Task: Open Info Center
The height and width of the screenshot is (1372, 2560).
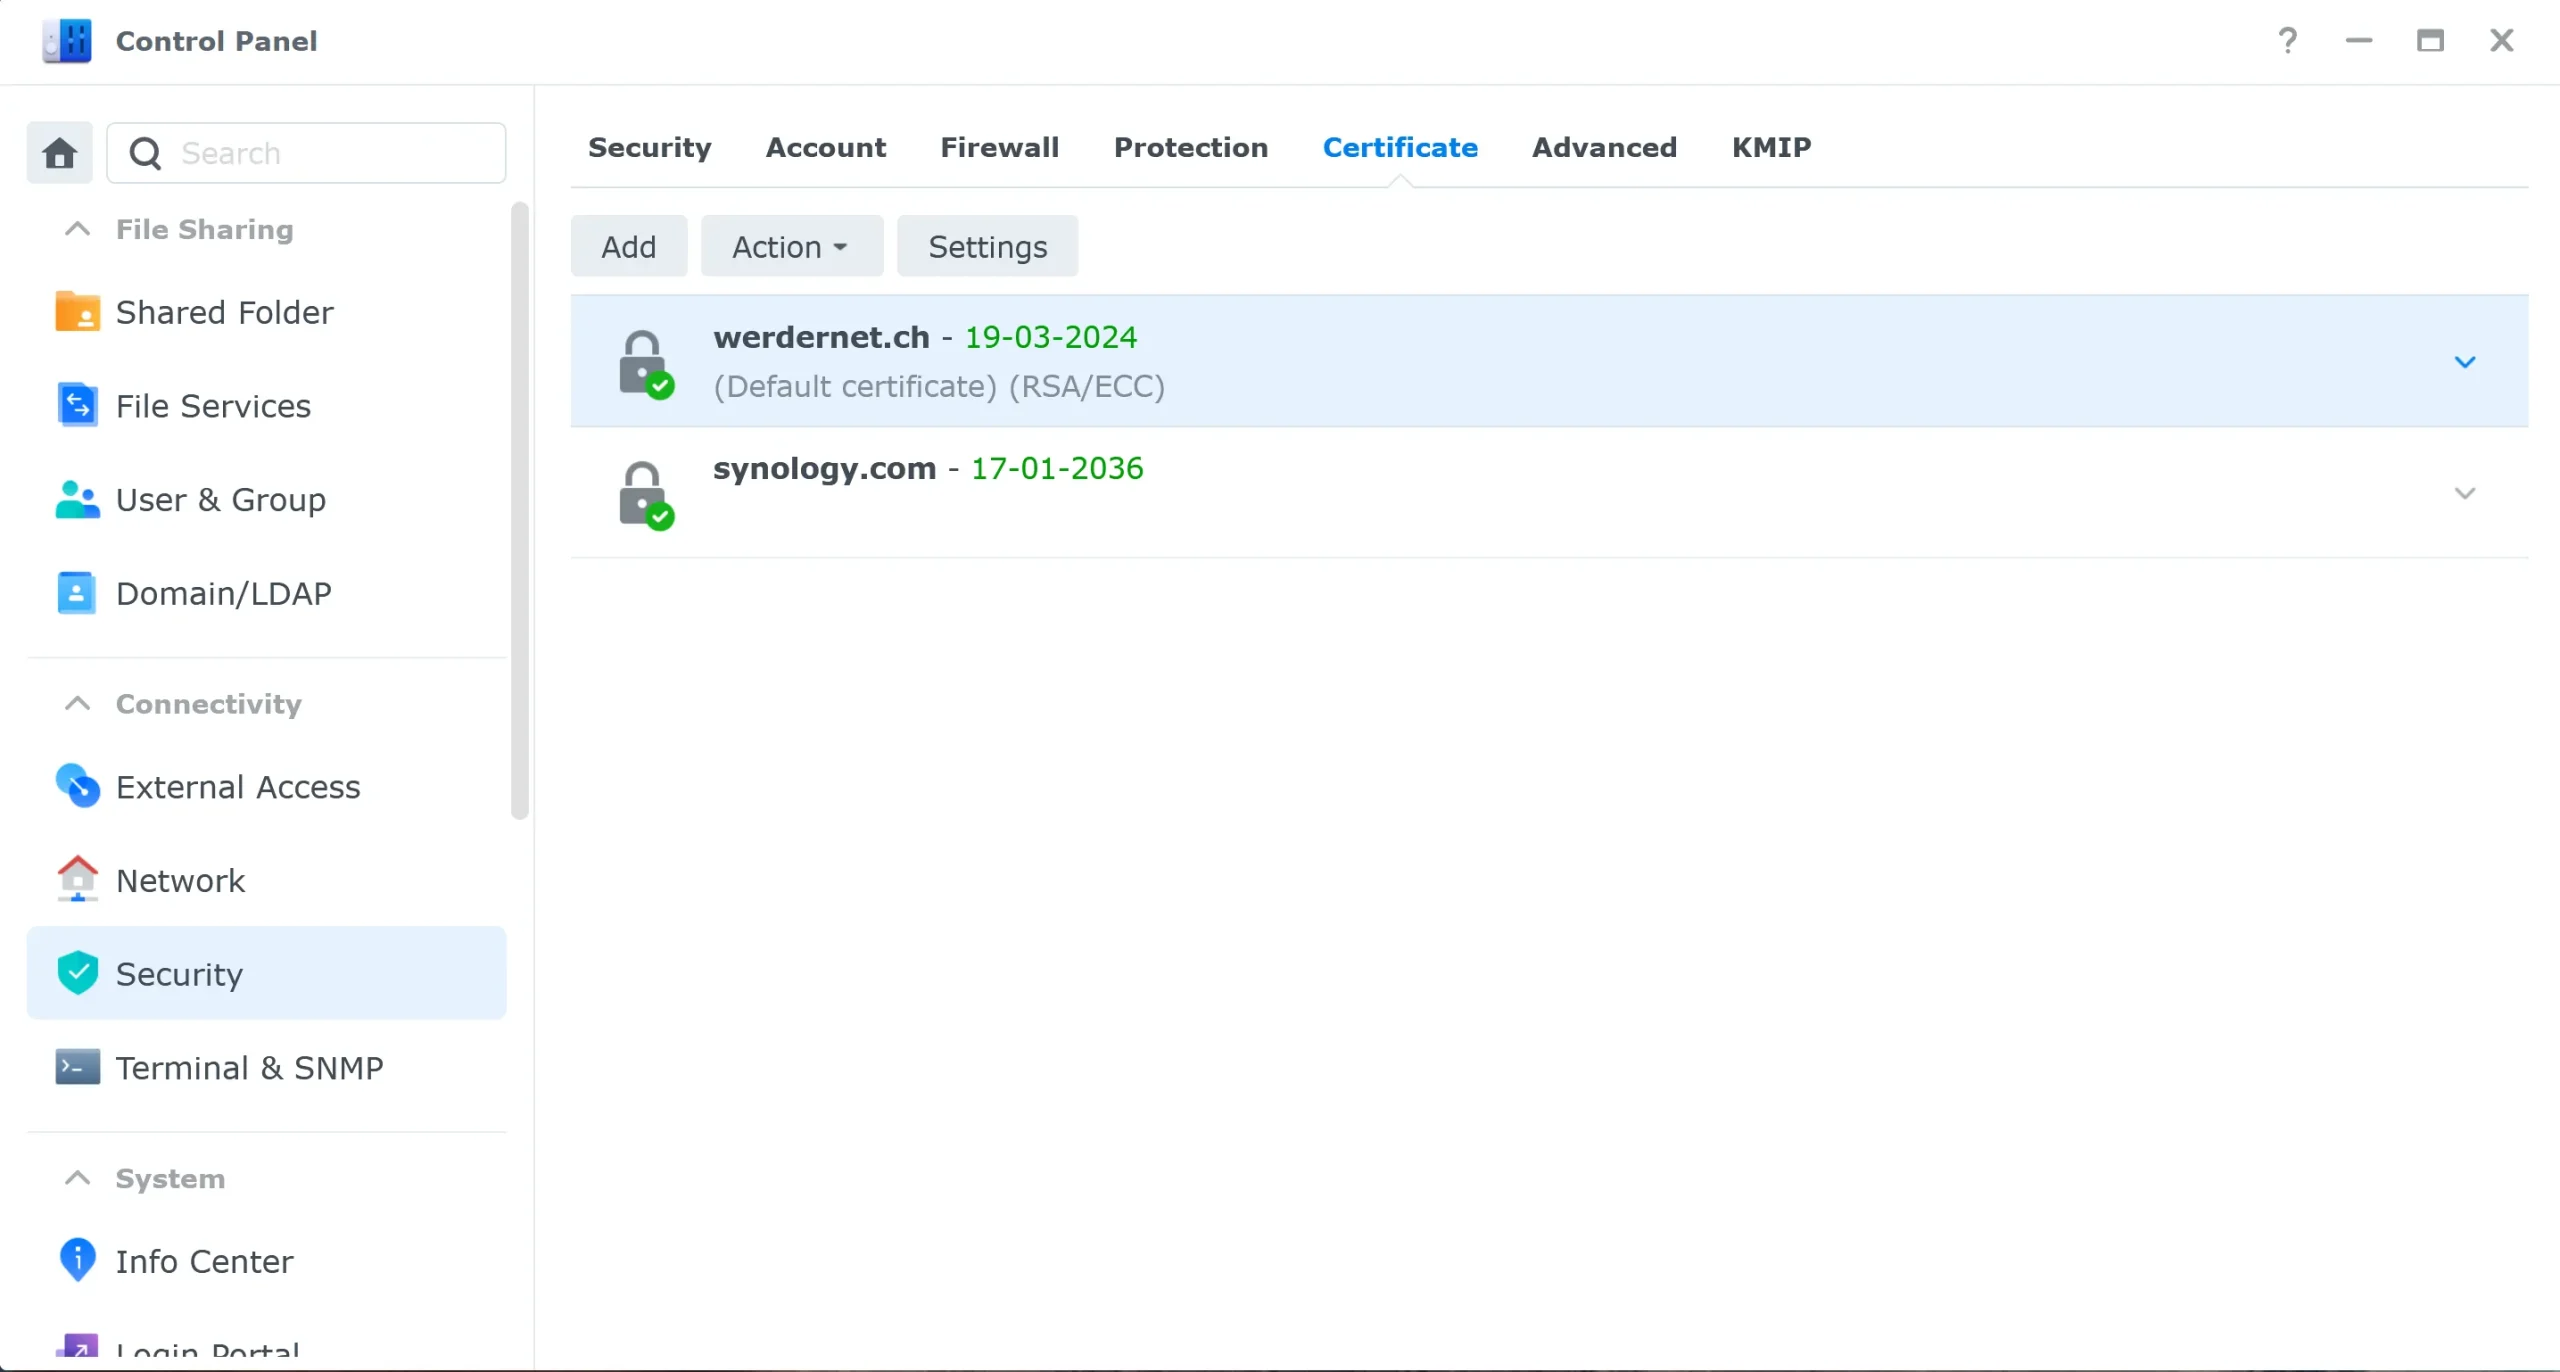Action: pos(205,1260)
